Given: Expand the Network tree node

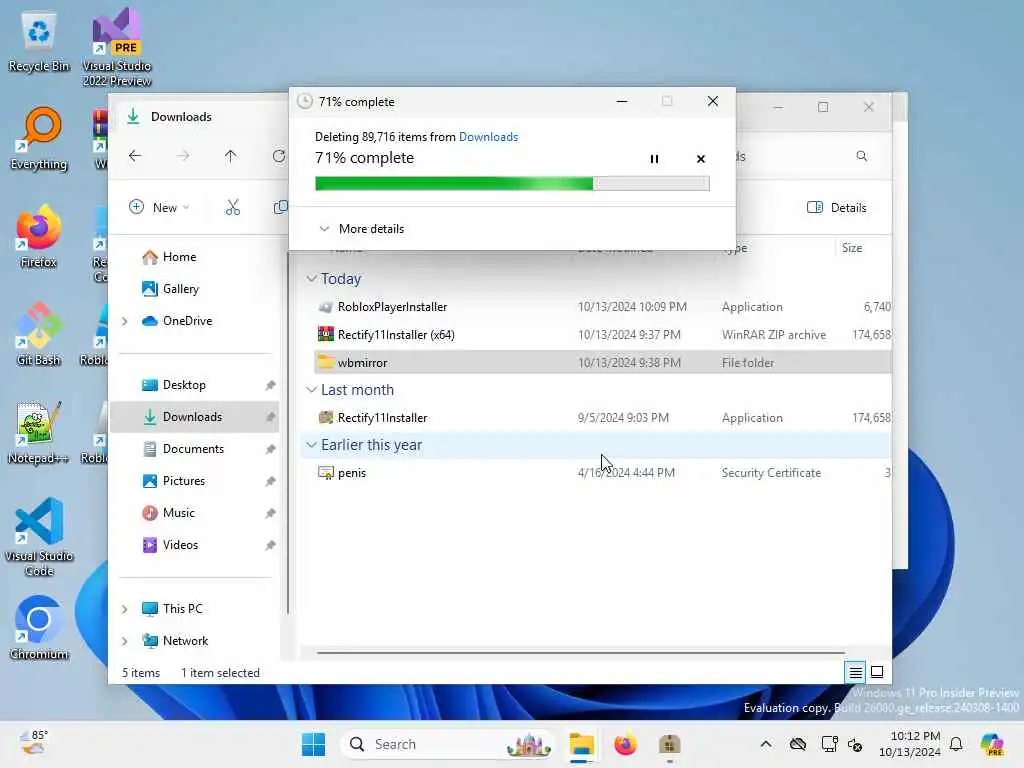Looking at the screenshot, I should 125,641.
